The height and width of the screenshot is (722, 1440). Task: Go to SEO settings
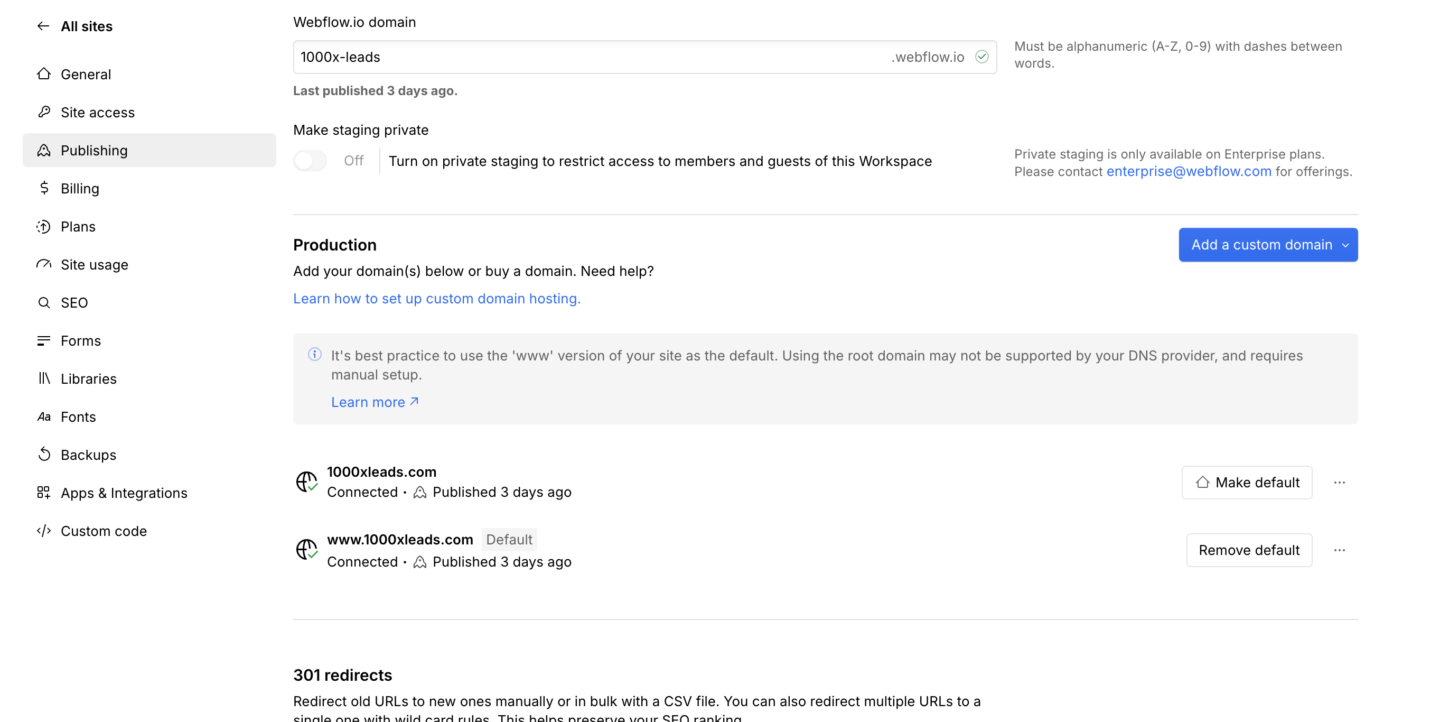click(x=149, y=302)
